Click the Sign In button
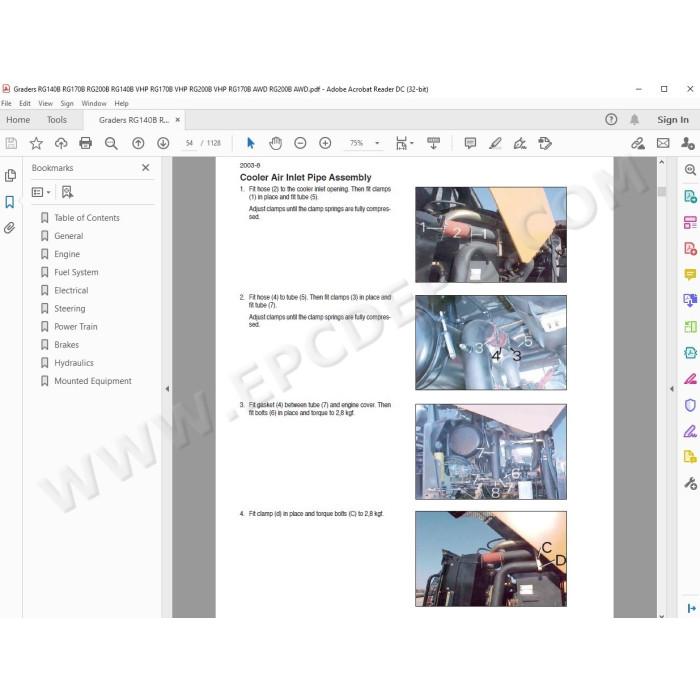700x700 pixels. (x=673, y=120)
